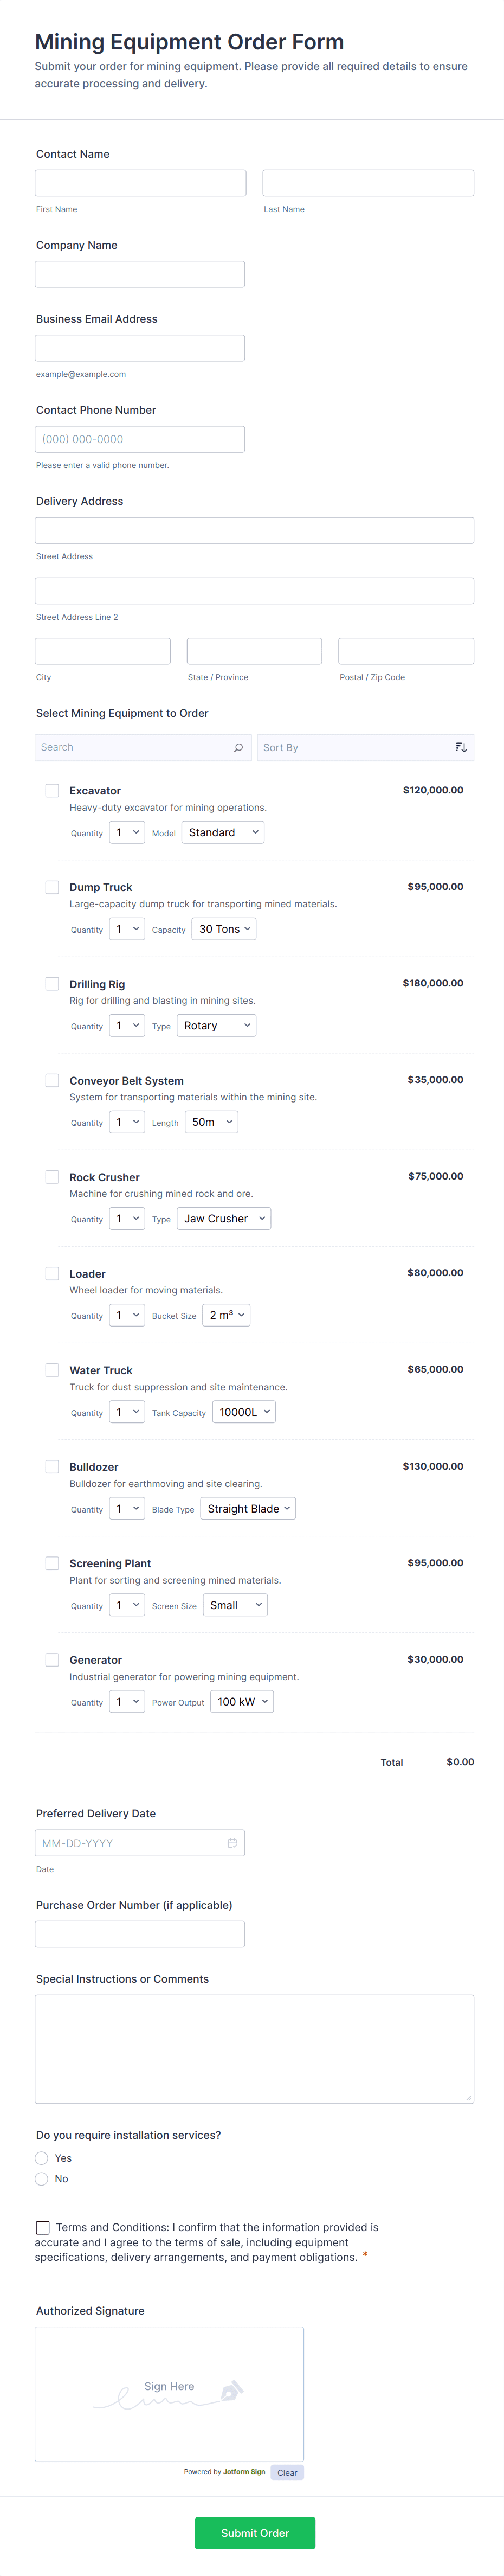Select No for installation services
Screen dimensions: 504x2576
tap(42, 2178)
